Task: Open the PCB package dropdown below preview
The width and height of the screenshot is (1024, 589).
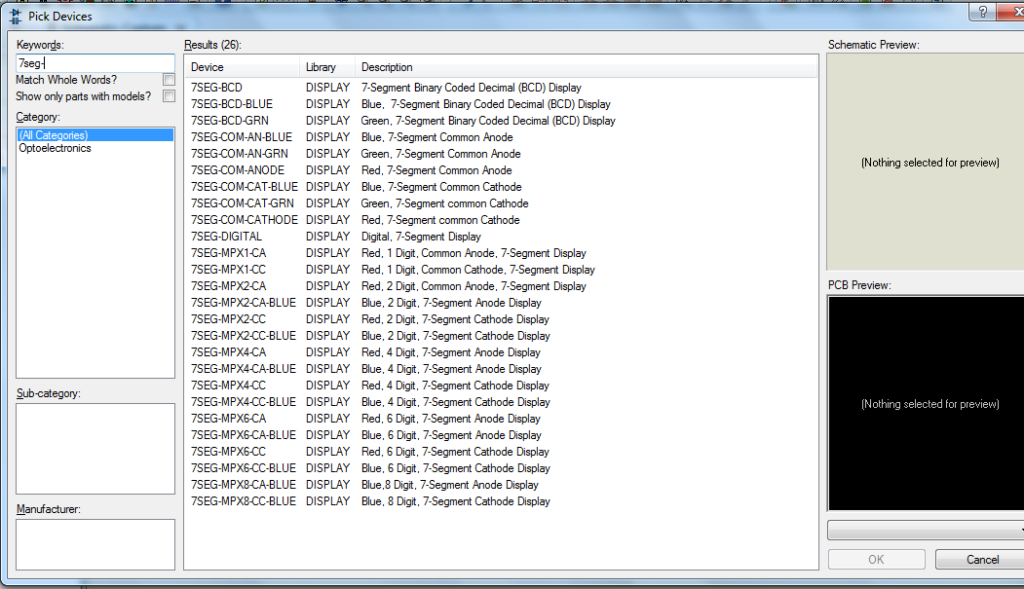Action: pyautogui.click(x=925, y=529)
